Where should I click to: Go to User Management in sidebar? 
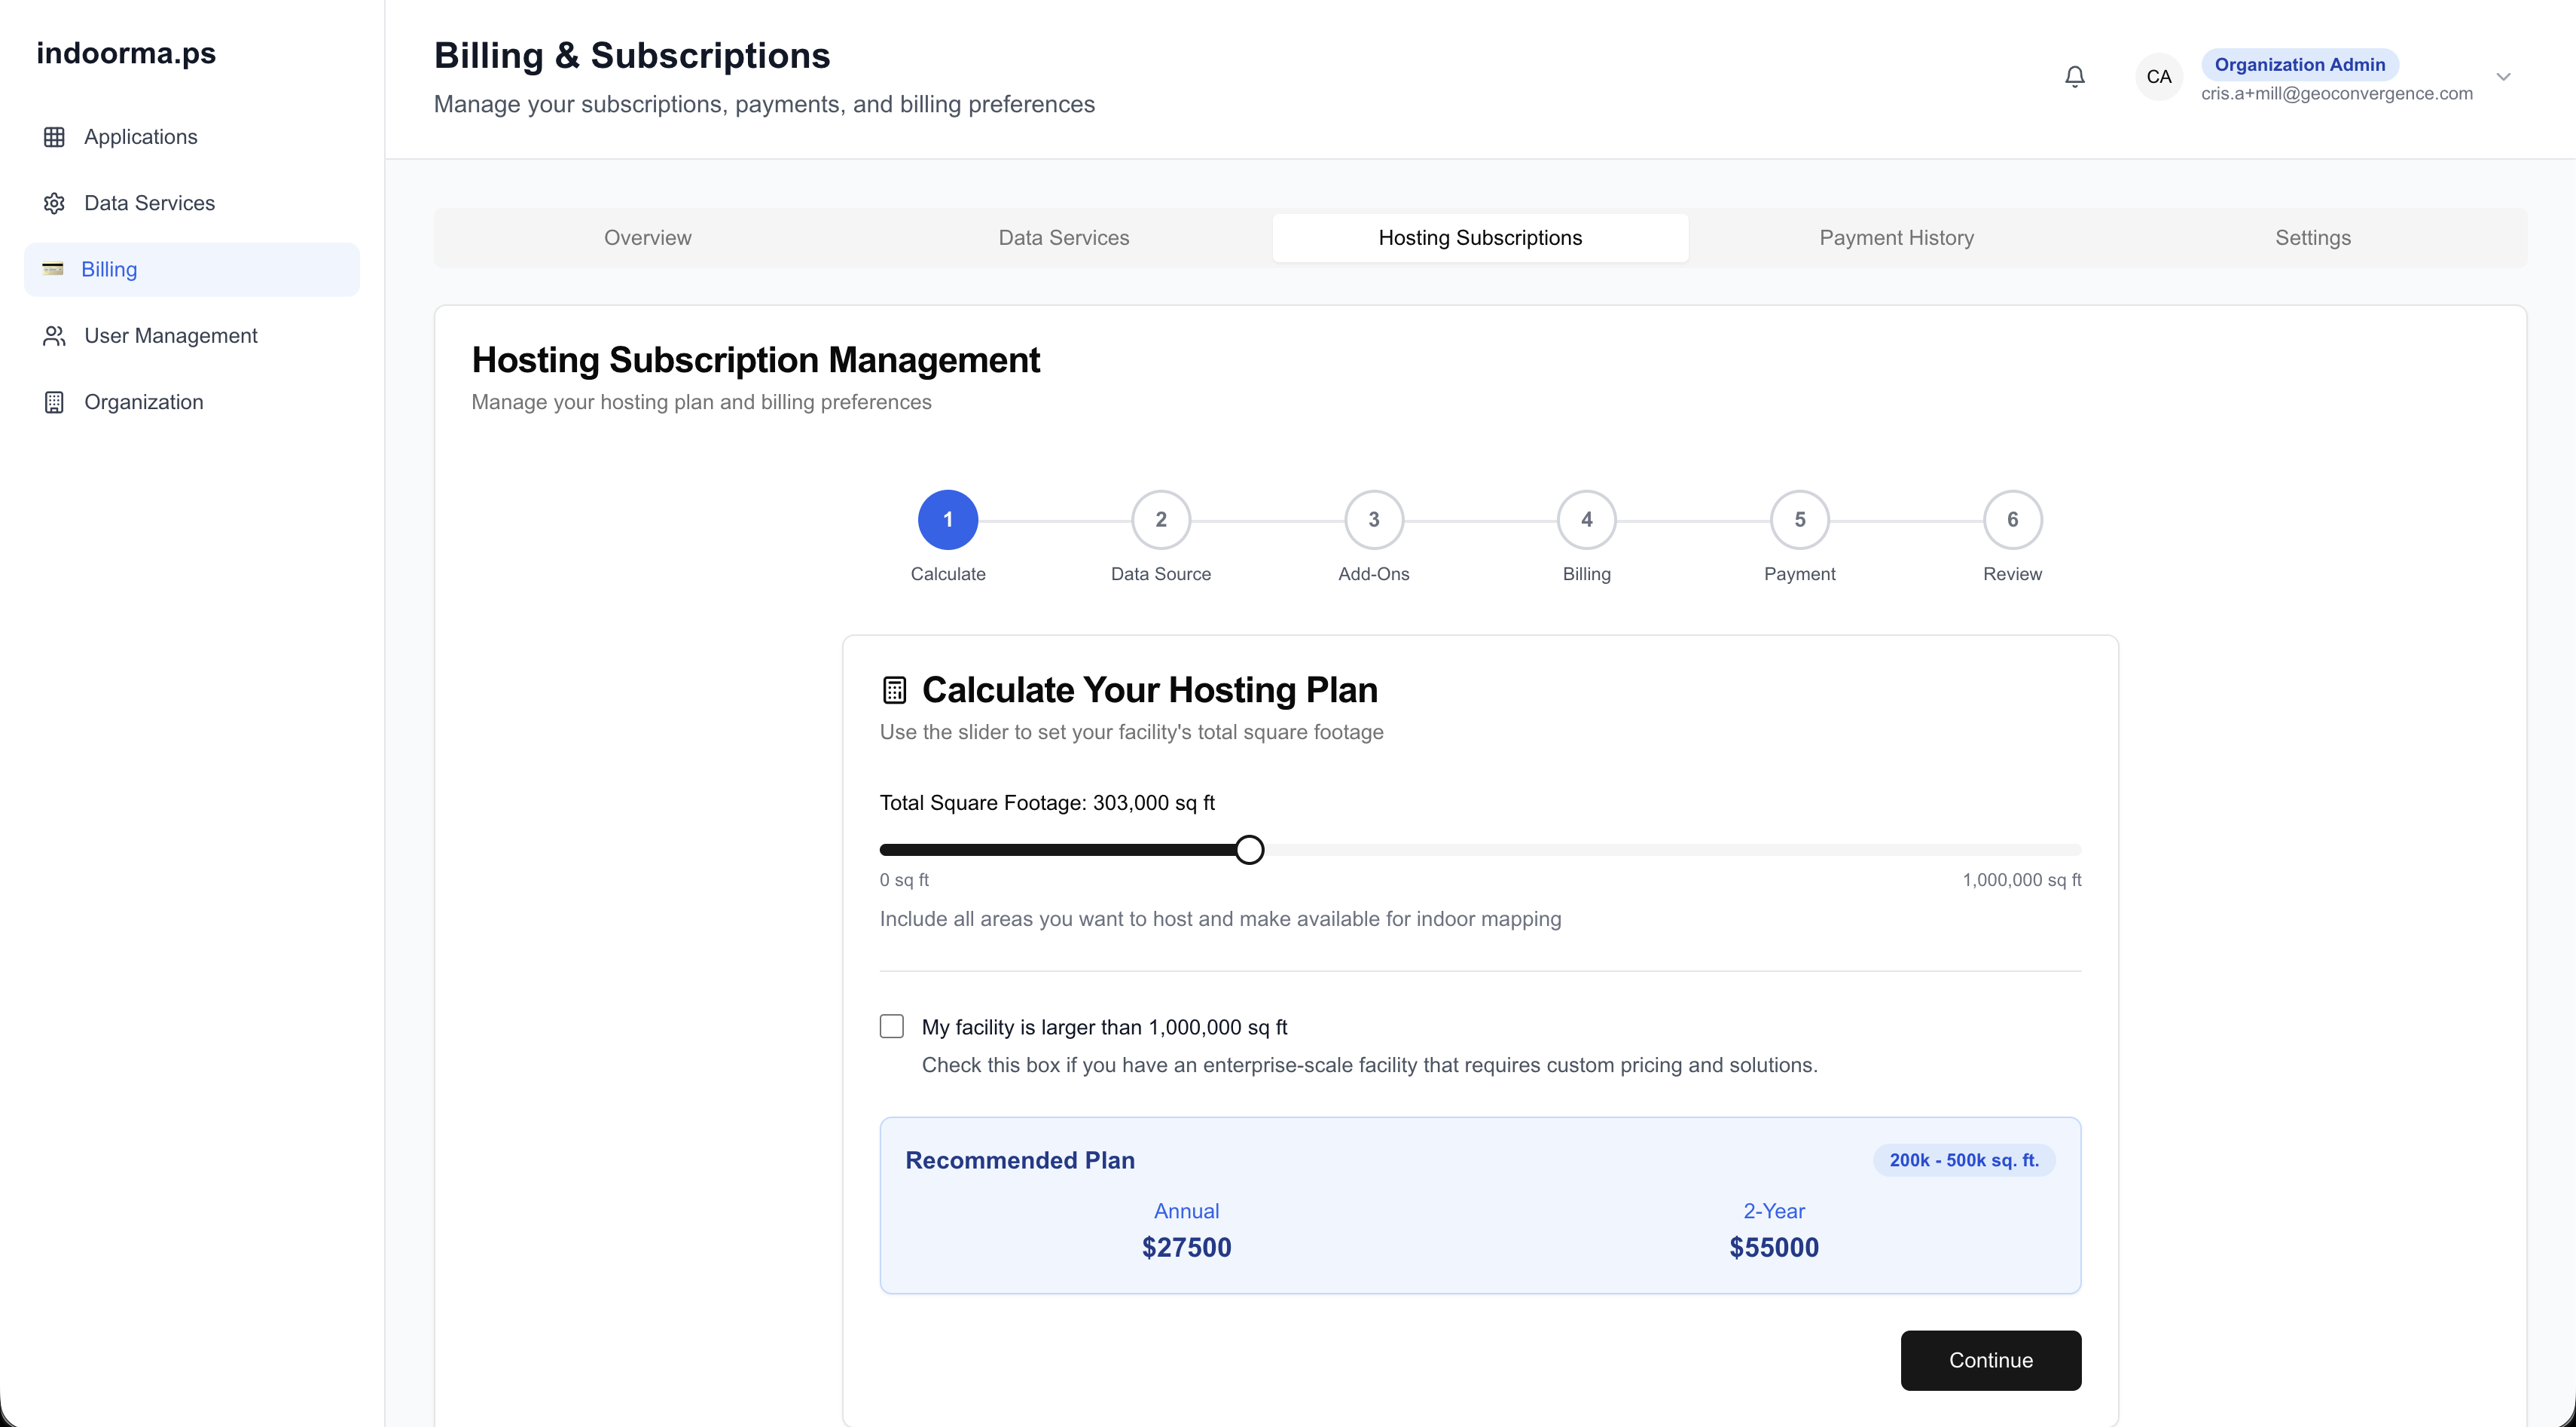(192, 336)
